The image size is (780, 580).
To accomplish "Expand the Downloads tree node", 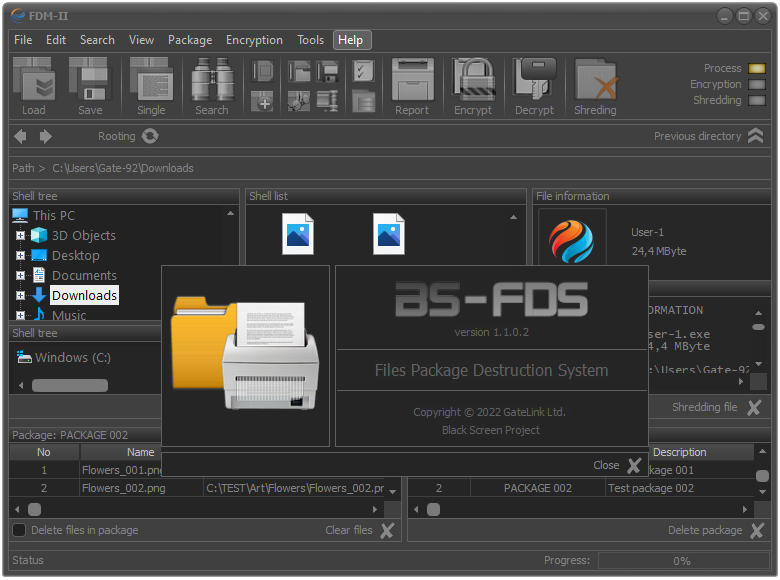I will pyautogui.click(x=20, y=295).
